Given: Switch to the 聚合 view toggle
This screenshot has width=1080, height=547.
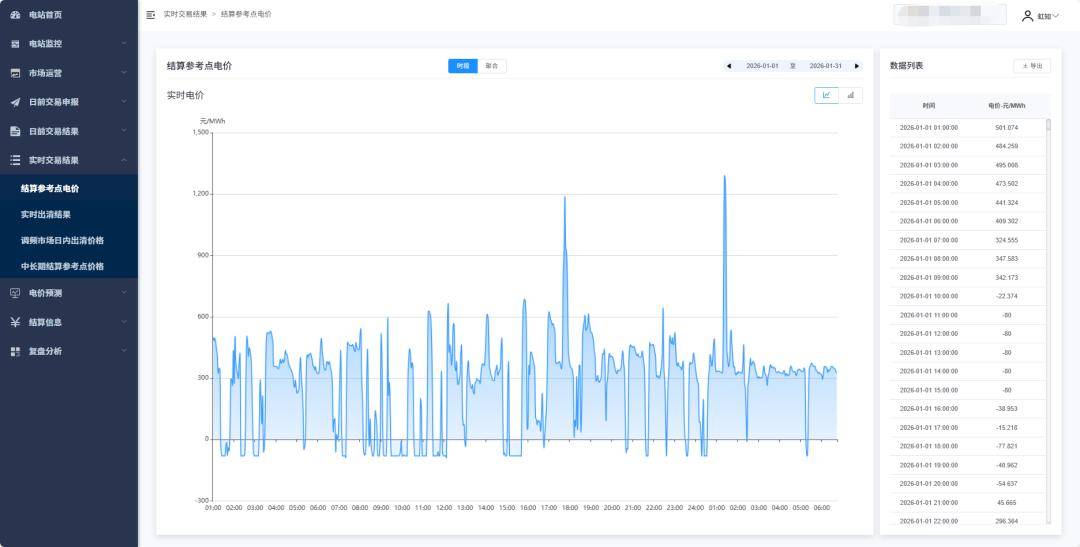Looking at the screenshot, I should click(x=492, y=66).
